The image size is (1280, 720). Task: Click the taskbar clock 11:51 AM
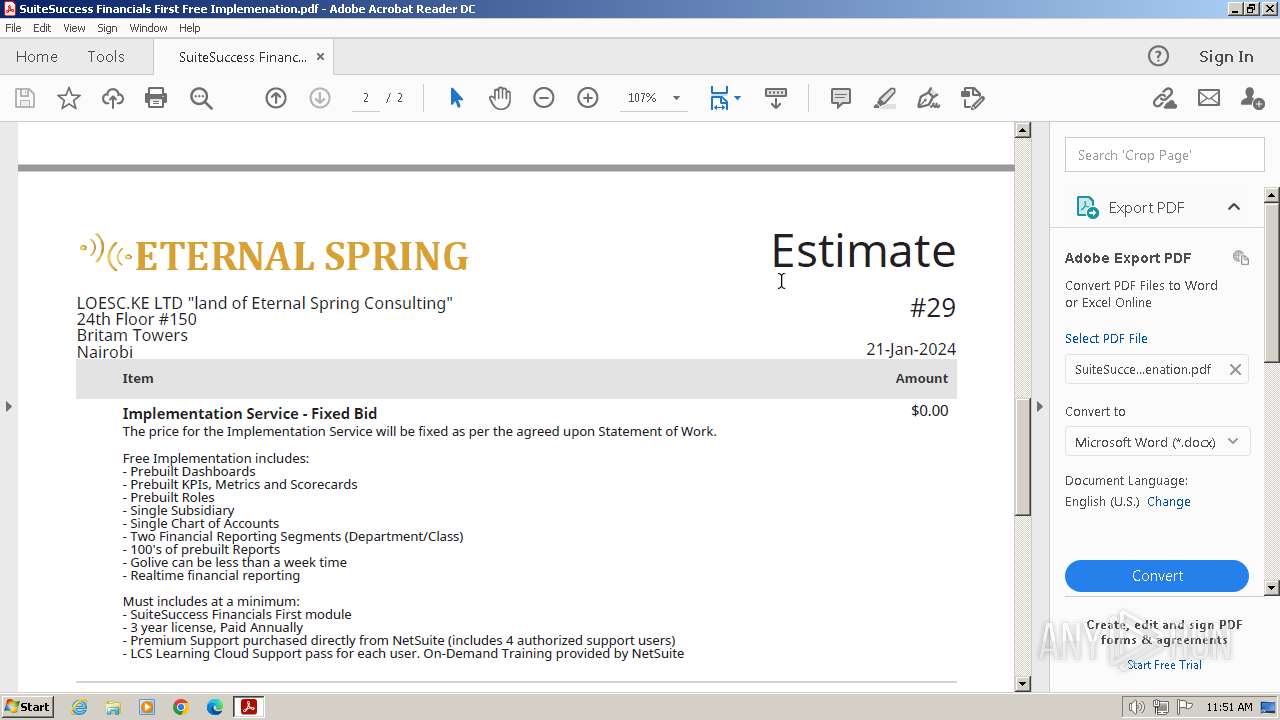1229,707
